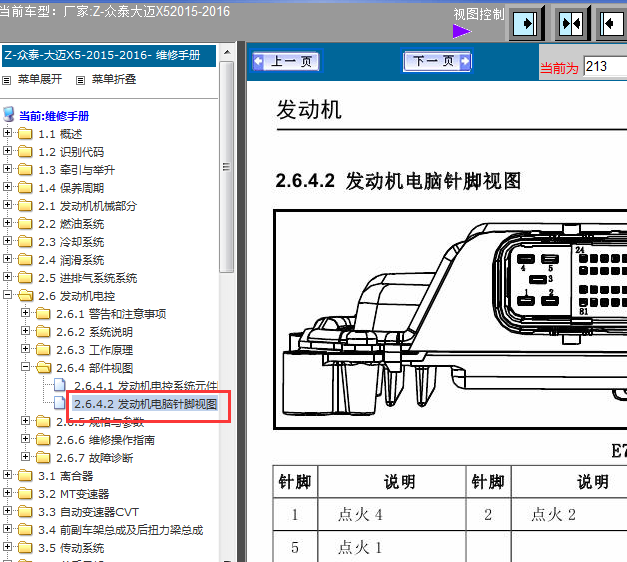This screenshot has width=627, height=562.
Task: Click the view control left-arrow panel icon
Action: 612,23
